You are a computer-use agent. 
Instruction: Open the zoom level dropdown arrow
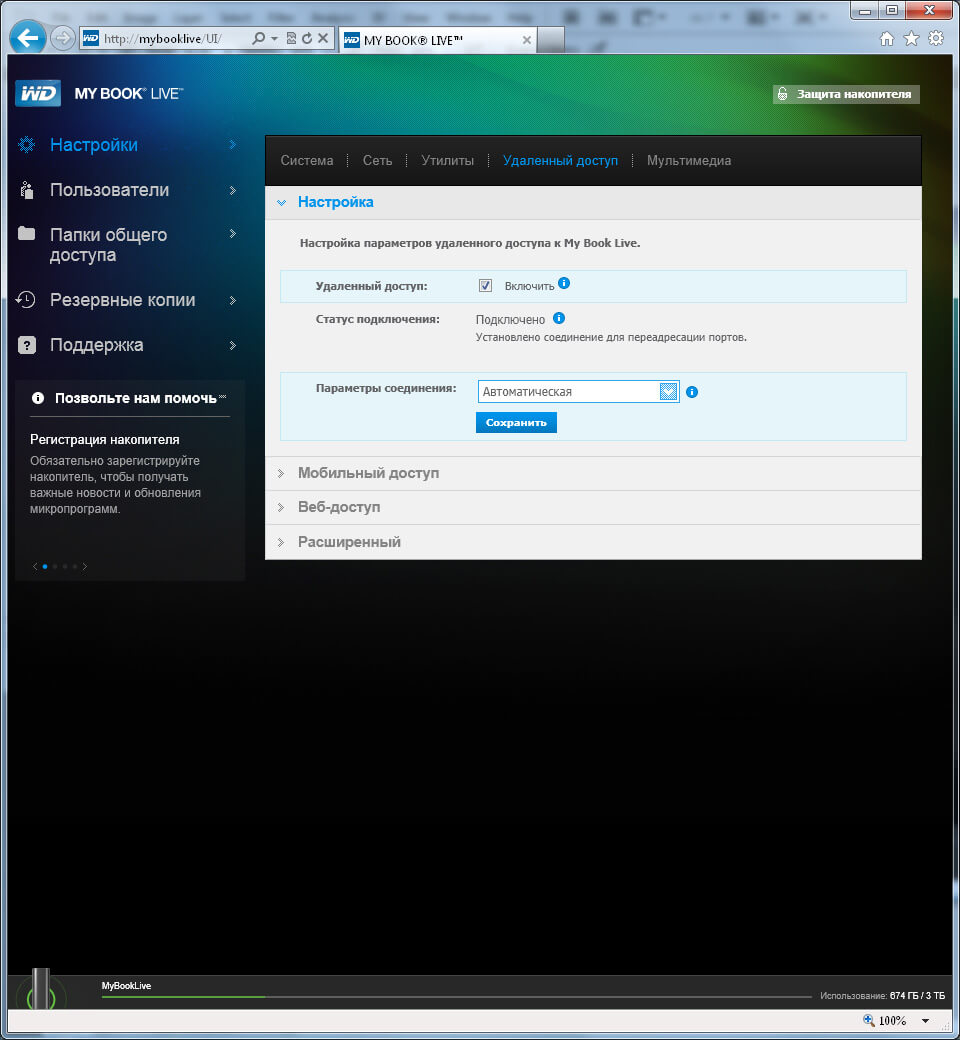pyautogui.click(x=925, y=1021)
